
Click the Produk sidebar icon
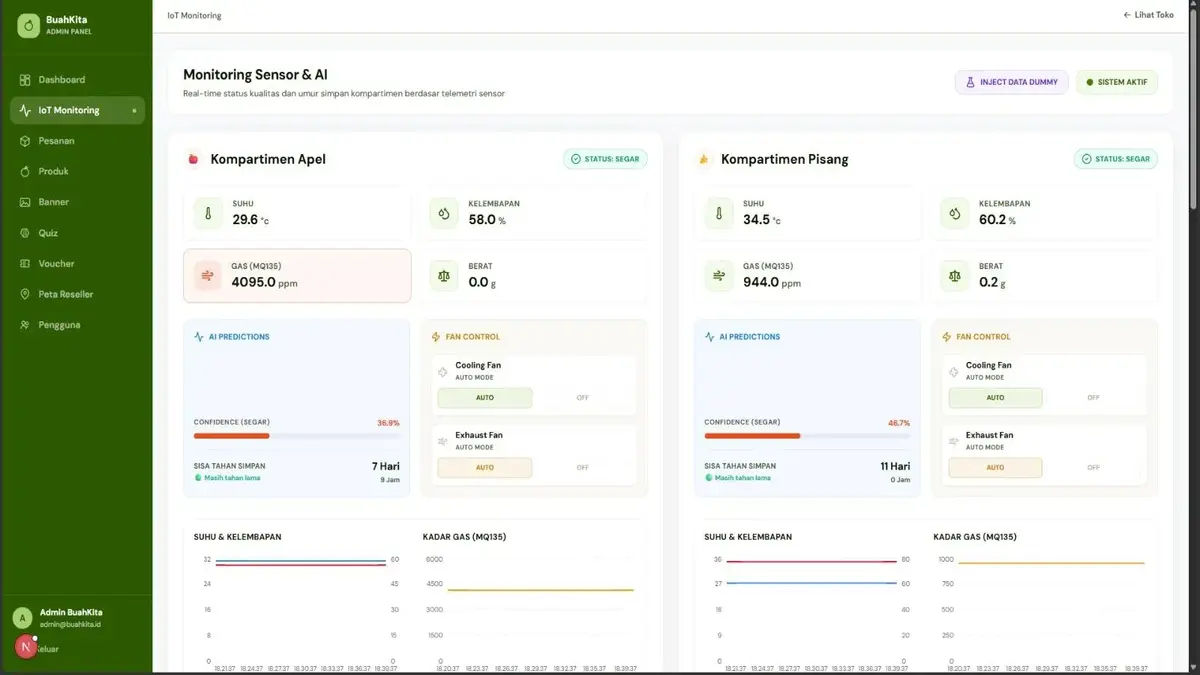pos(26,172)
